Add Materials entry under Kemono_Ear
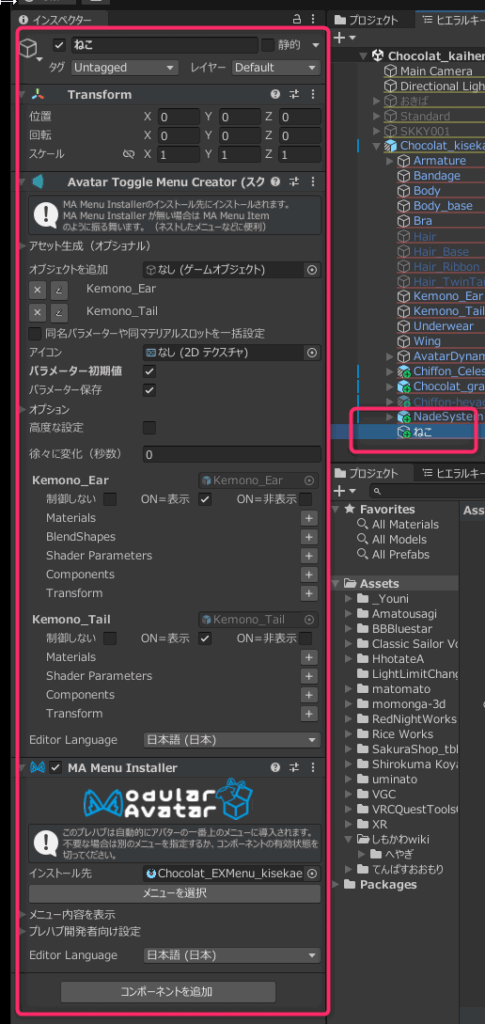This screenshot has height=1024, width=485. coord(309,519)
